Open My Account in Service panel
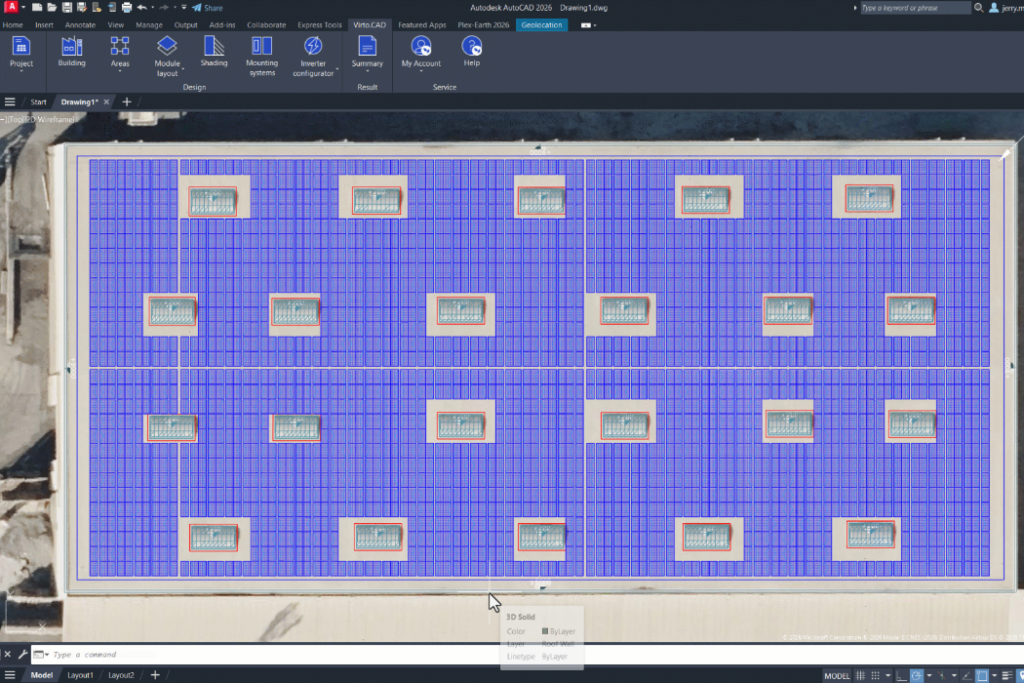 tap(421, 53)
